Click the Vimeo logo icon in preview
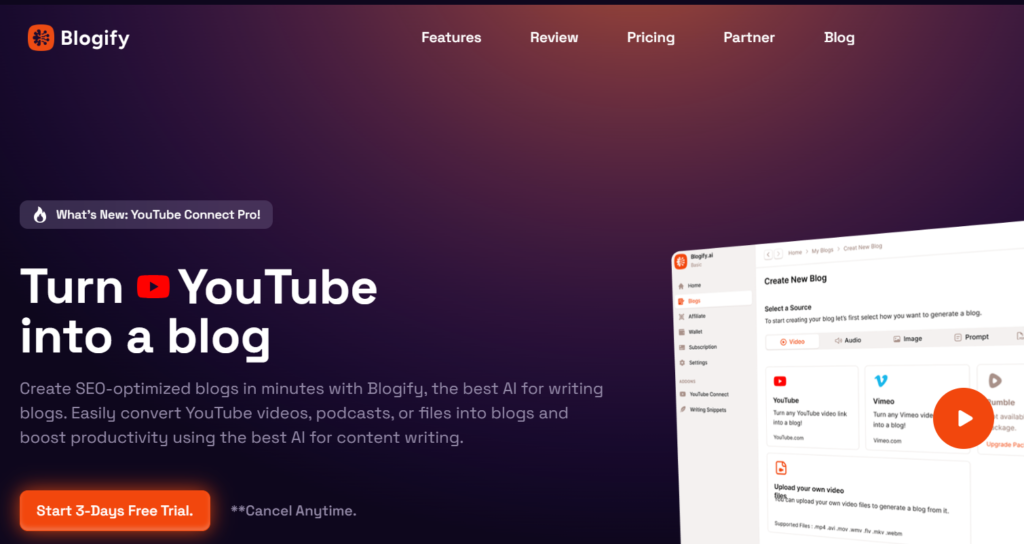1024x544 pixels. (881, 381)
